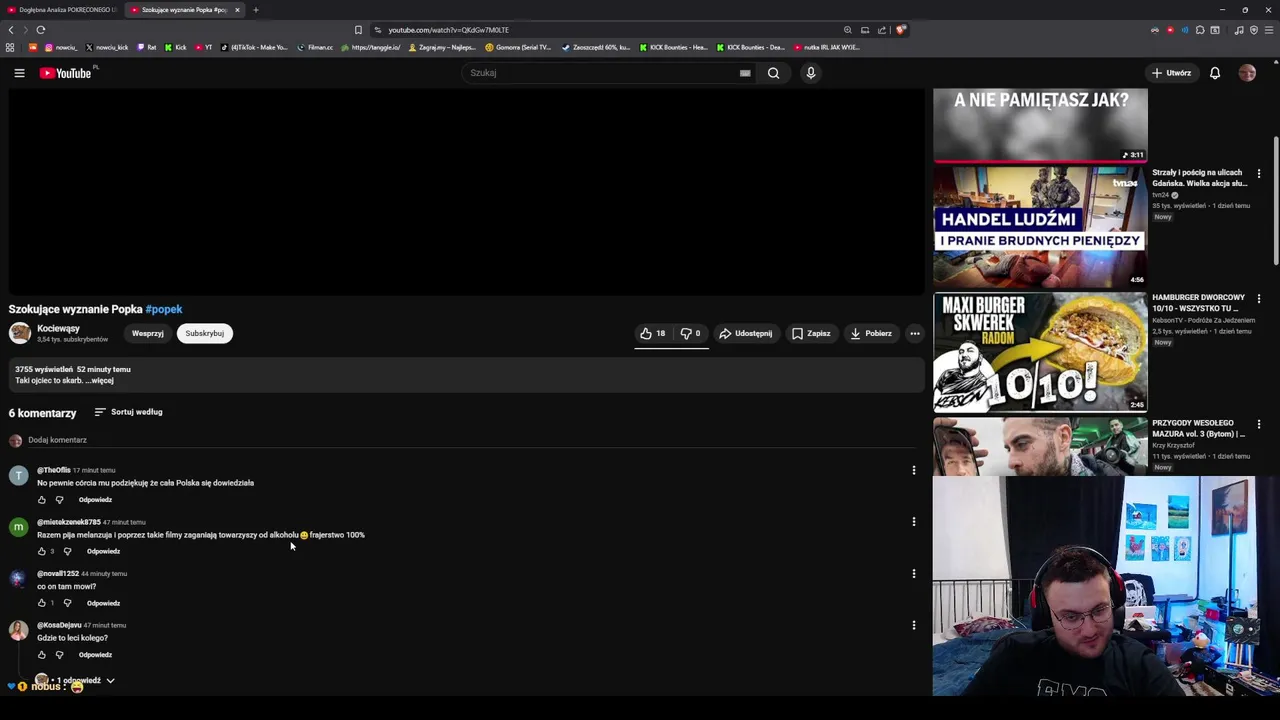The width and height of the screenshot is (1280, 720).
Task: Open the #popek hashtag link
Action: pyautogui.click(x=164, y=309)
